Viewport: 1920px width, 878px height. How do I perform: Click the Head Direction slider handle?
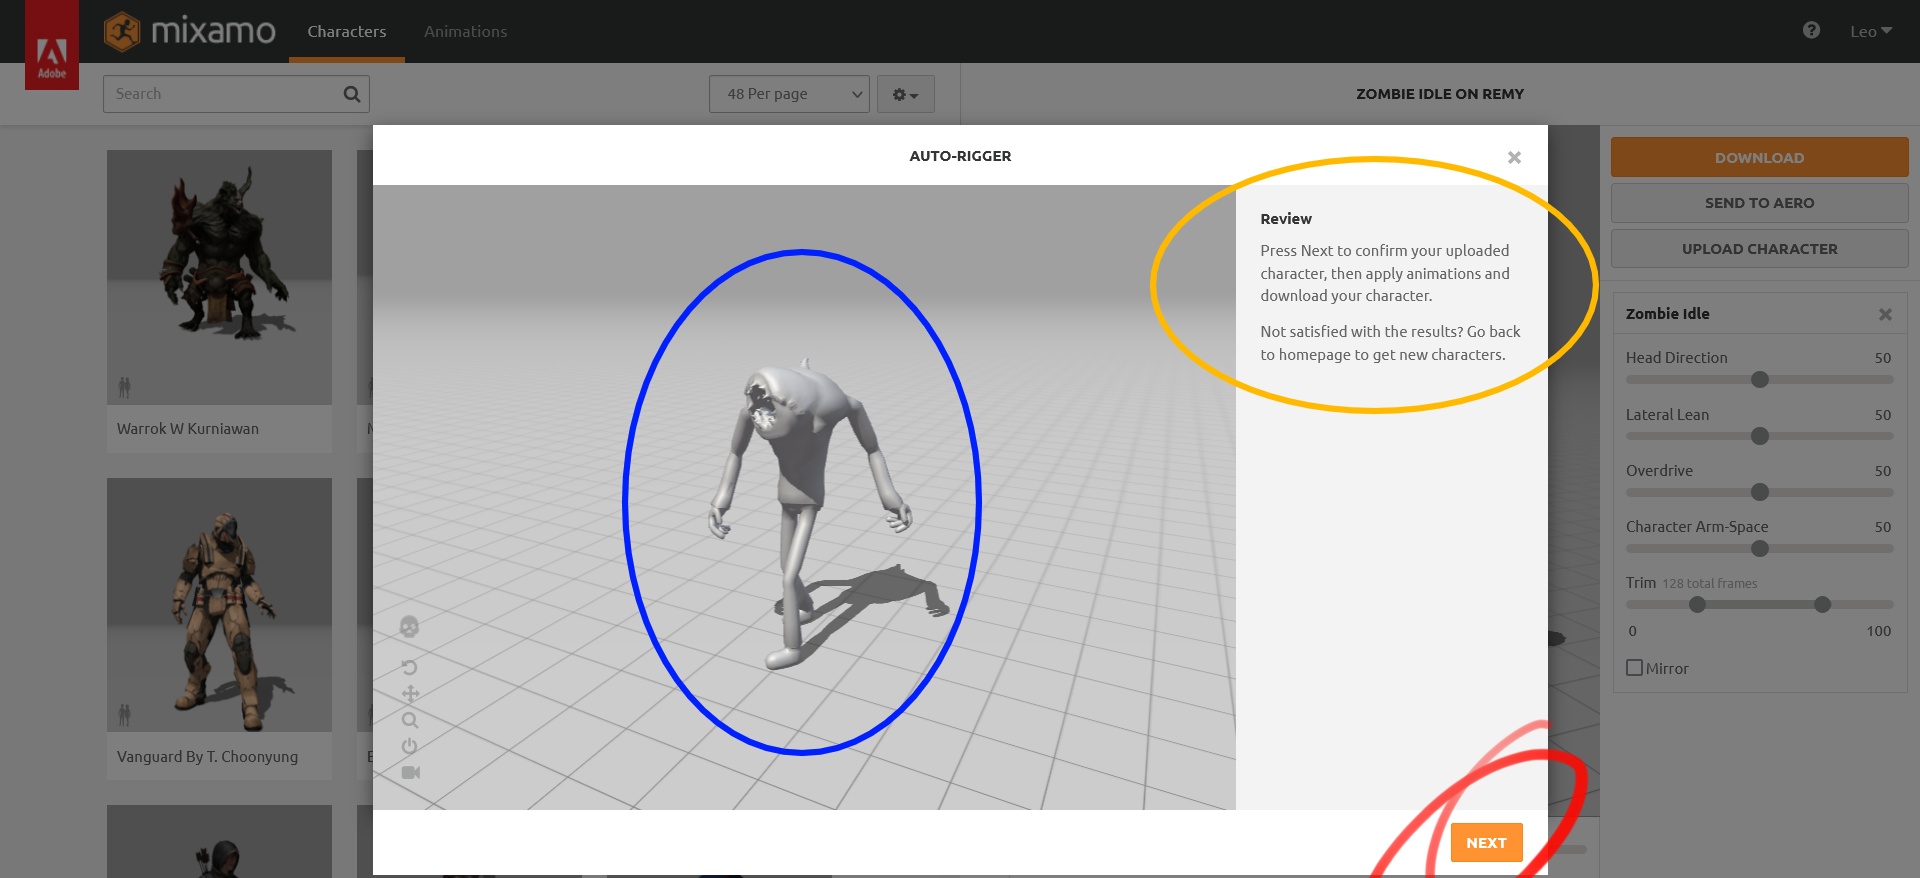1760,380
